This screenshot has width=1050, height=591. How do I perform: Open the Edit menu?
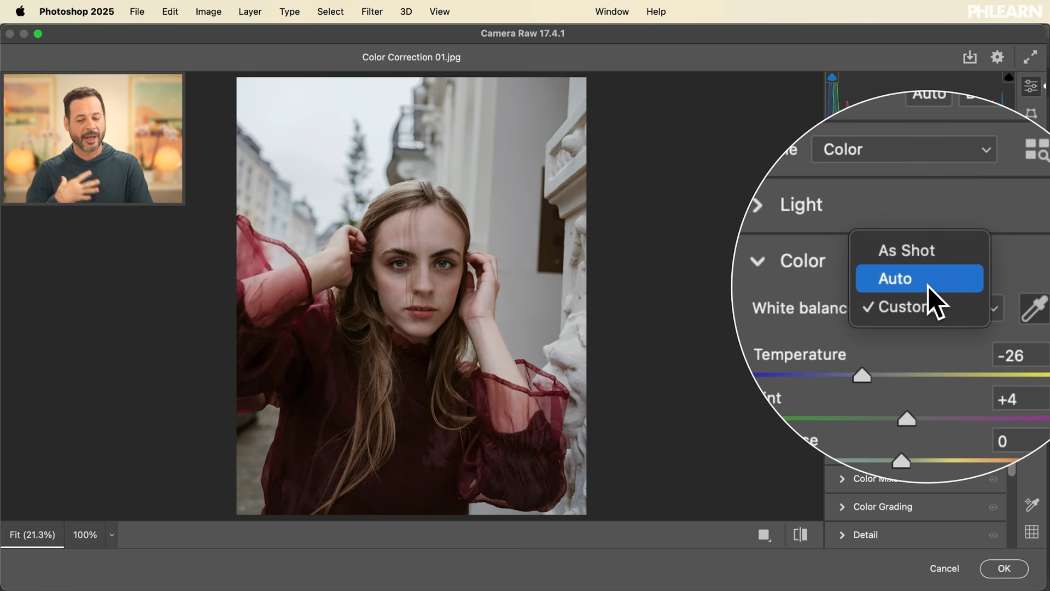[x=170, y=11]
